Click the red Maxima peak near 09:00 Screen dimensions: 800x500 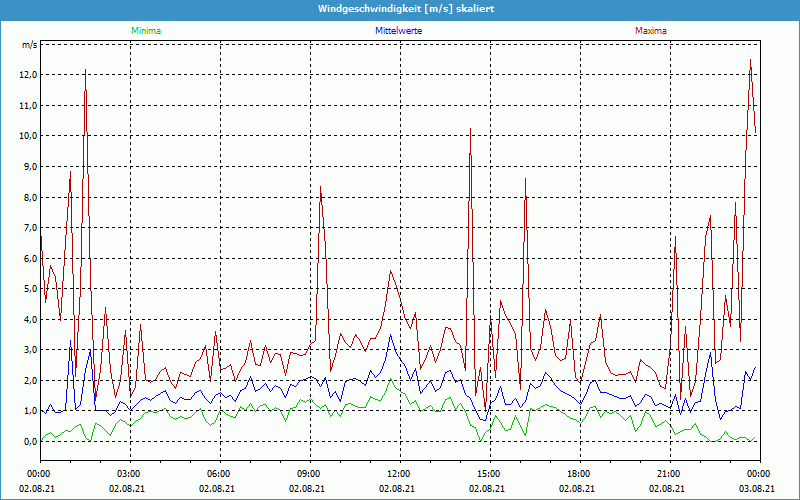(x=320, y=187)
